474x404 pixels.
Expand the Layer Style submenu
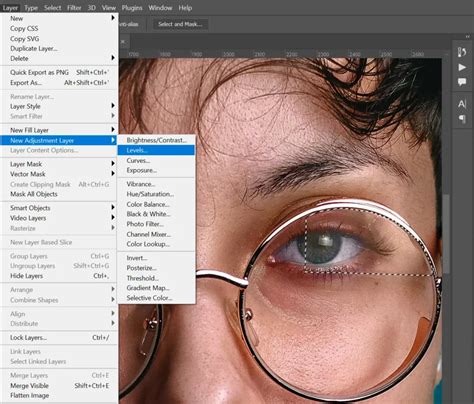[x=59, y=106]
